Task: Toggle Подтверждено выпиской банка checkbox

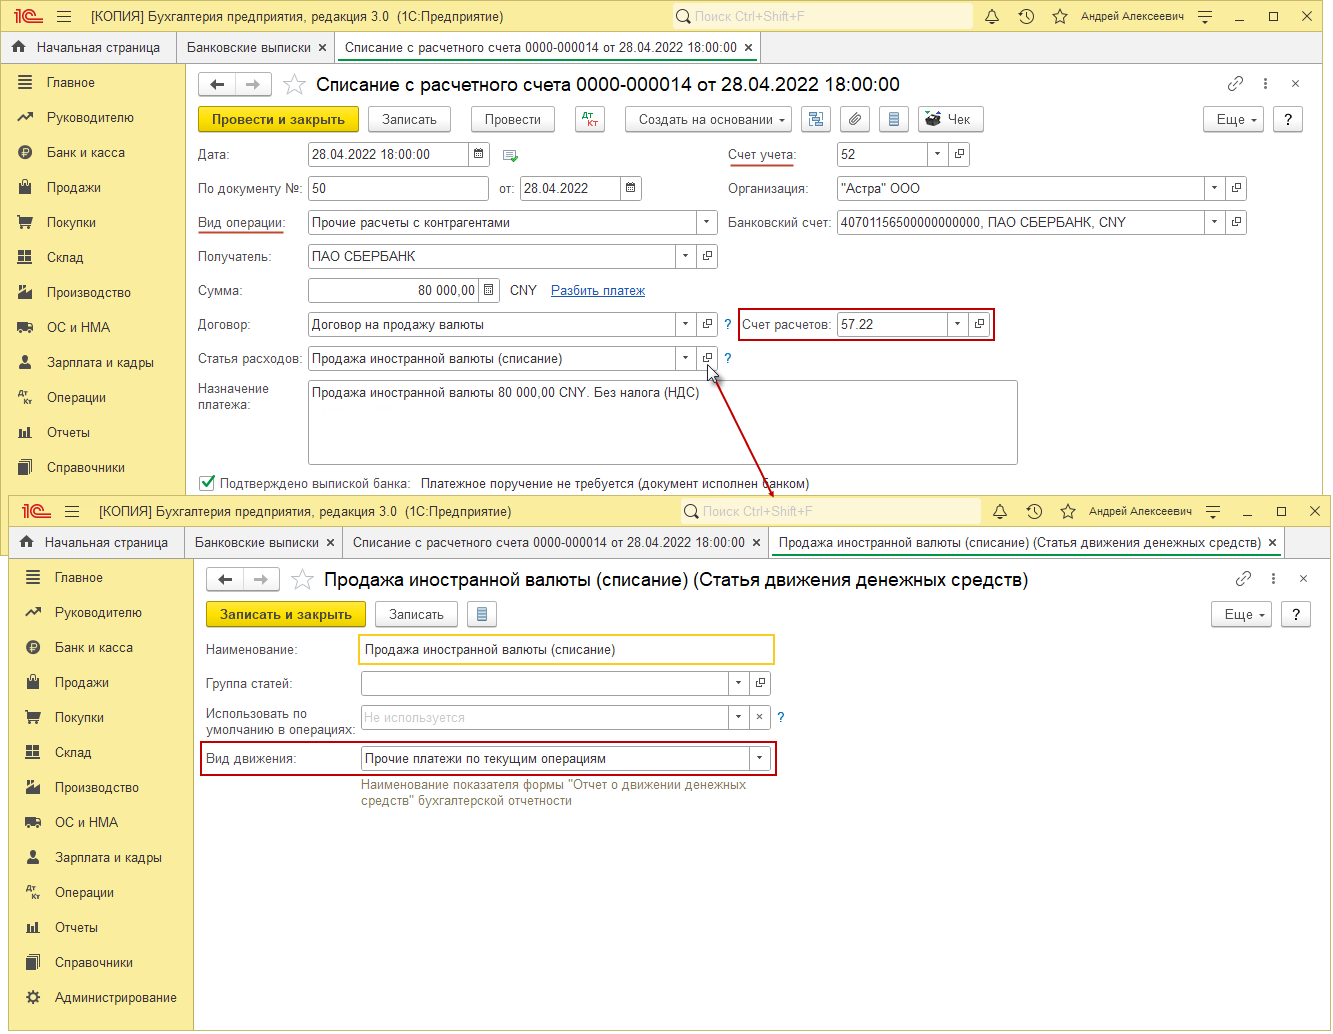Action: pos(207,483)
